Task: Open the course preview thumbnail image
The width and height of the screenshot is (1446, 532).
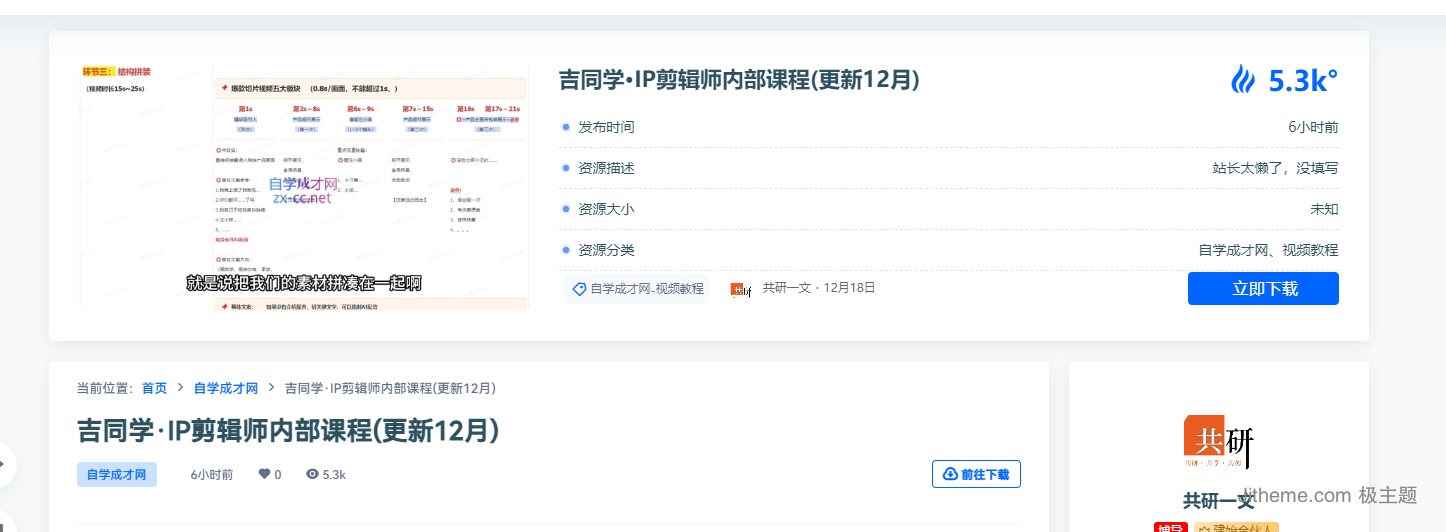Action: (x=304, y=187)
